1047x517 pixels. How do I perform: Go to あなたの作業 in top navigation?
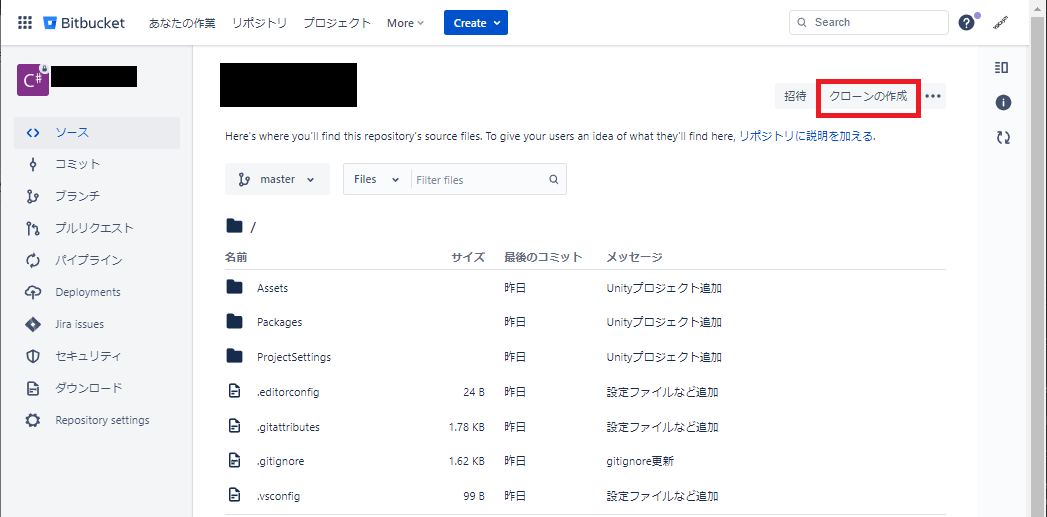pos(182,23)
